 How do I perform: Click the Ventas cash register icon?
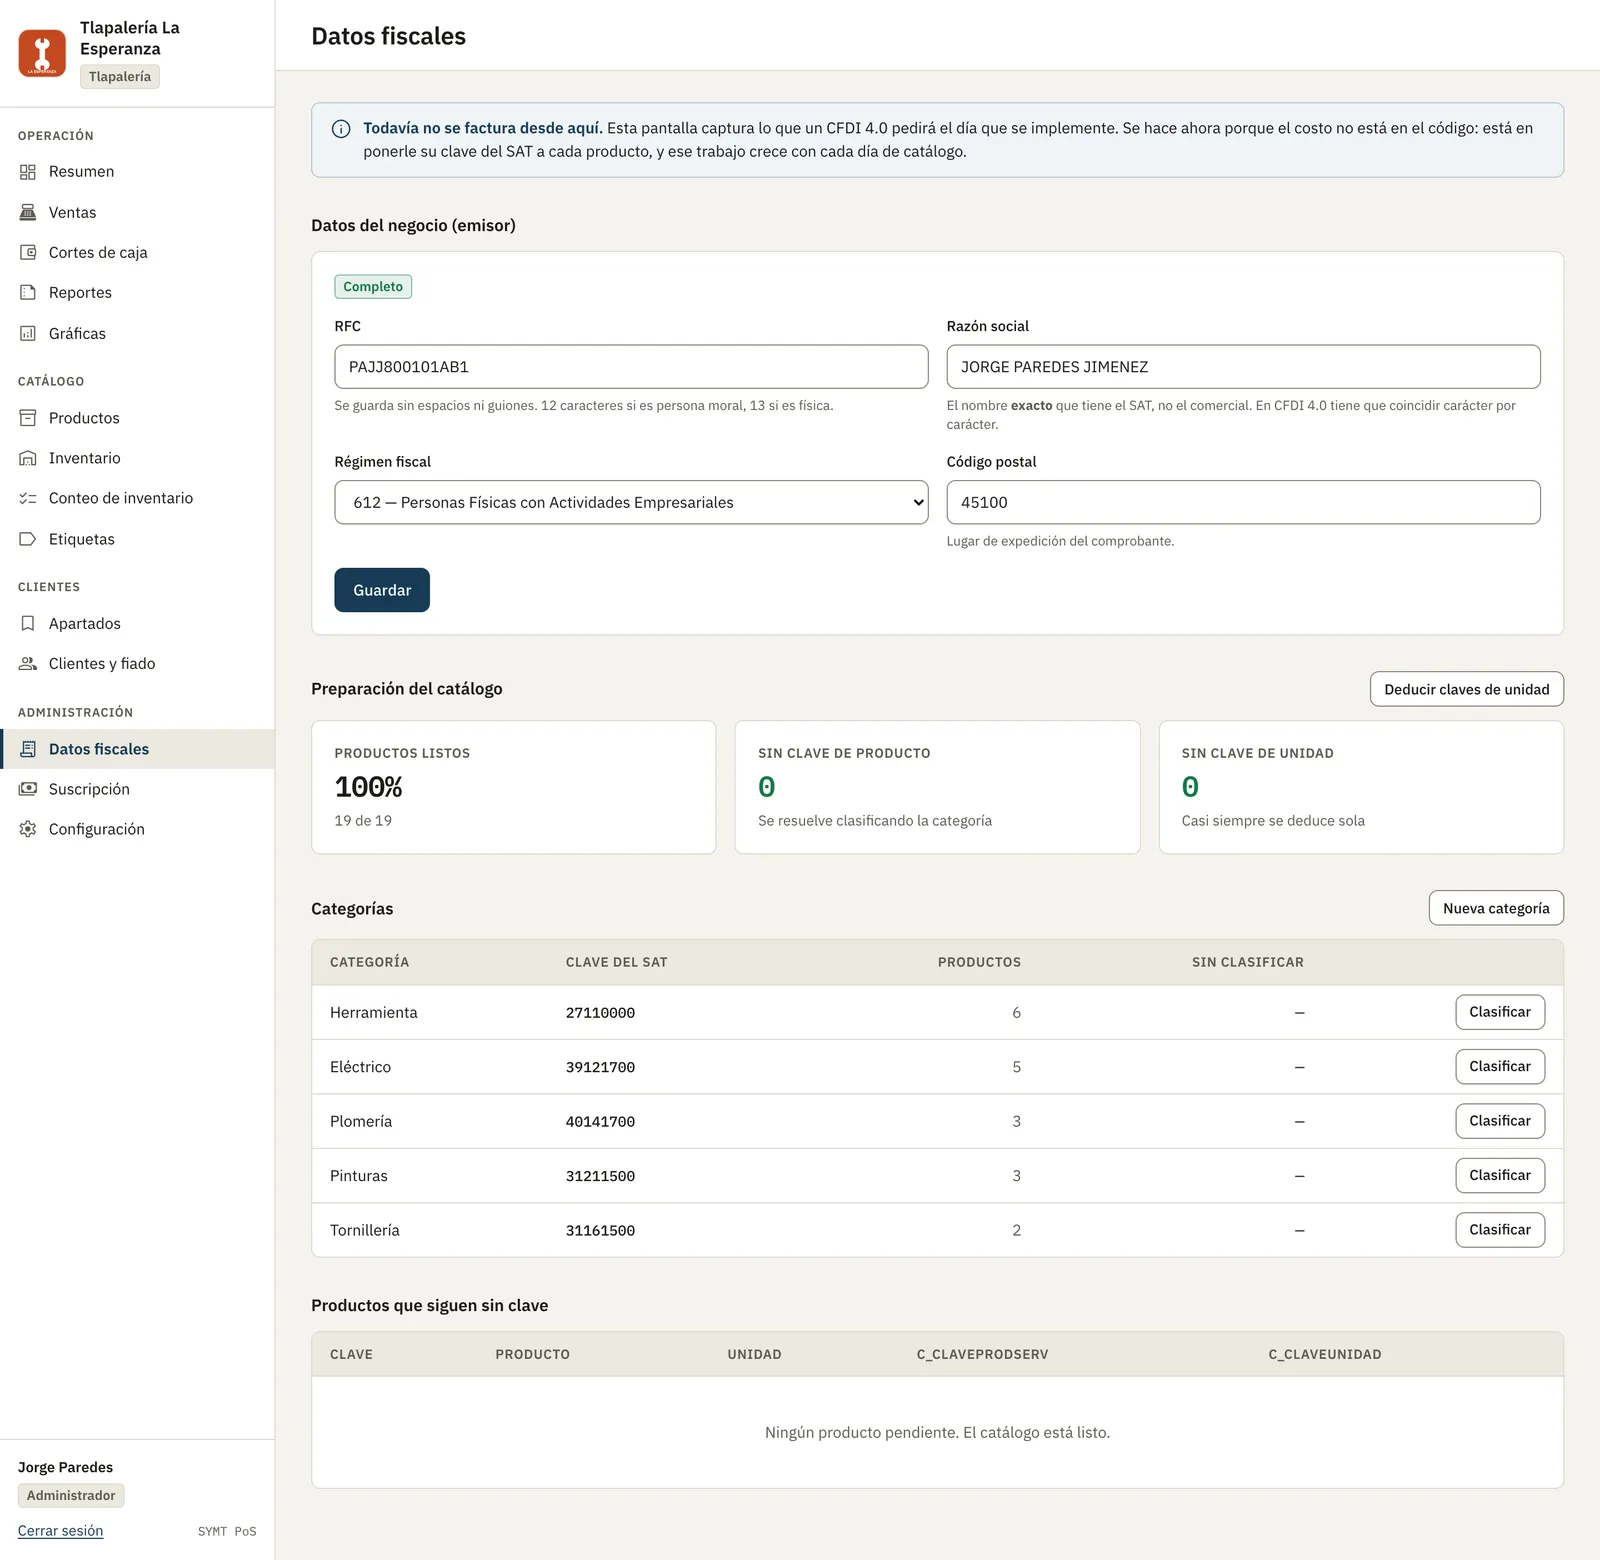pyautogui.click(x=28, y=212)
